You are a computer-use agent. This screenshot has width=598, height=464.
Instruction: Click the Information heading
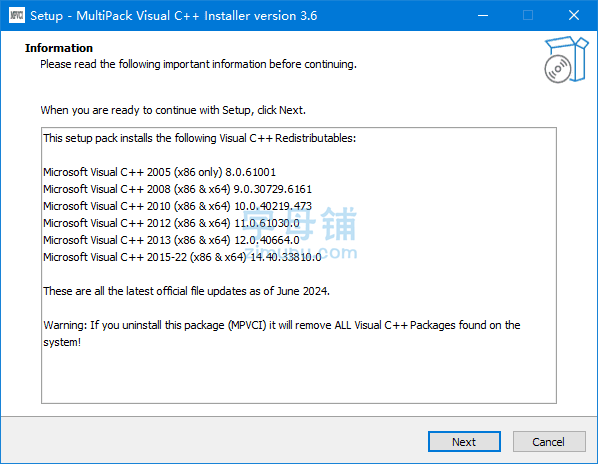59,48
